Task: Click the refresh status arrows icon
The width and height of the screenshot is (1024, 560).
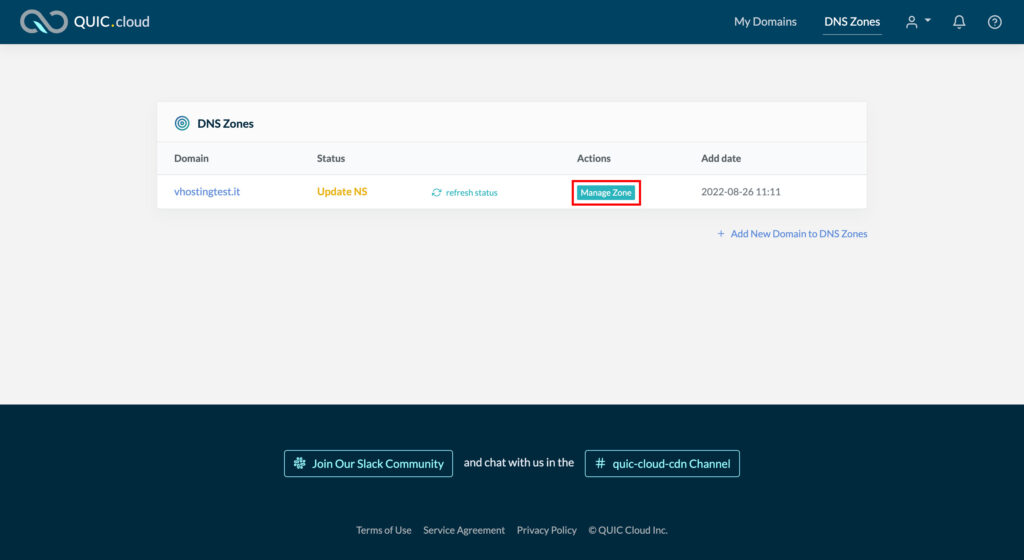Action: tap(436, 193)
